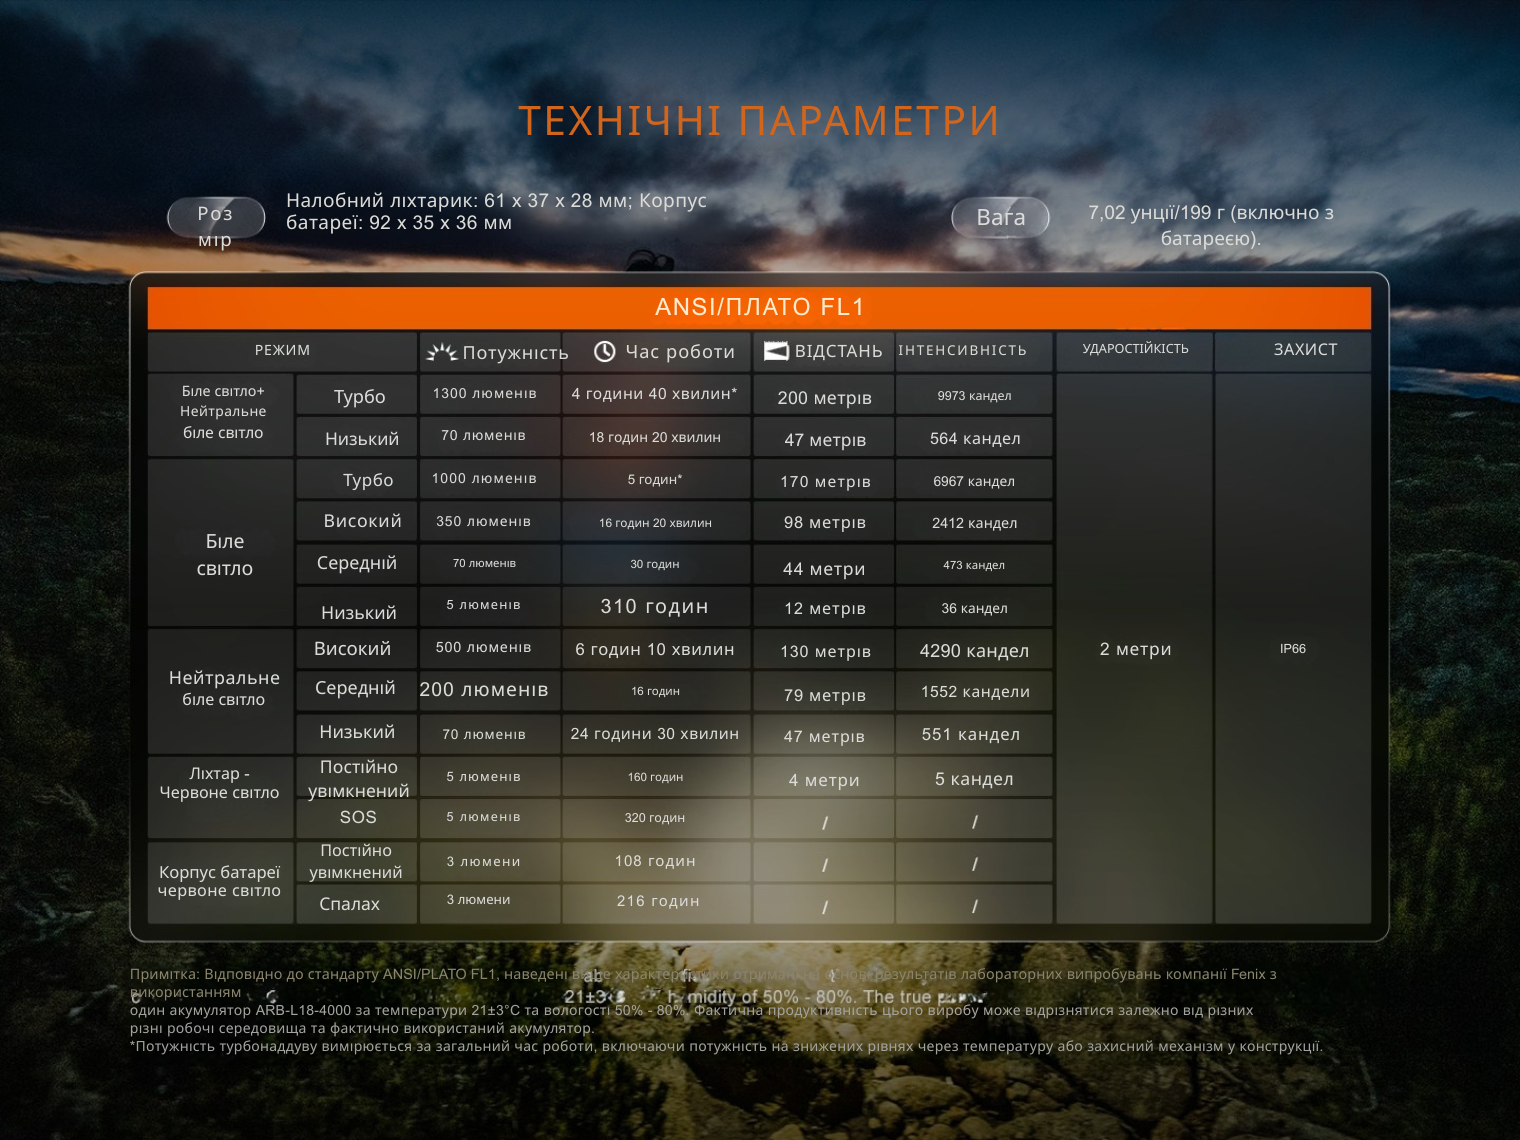Image resolution: width=1520 pixels, height=1140 pixels.
Task: Click the 9973 кандел intensity cell
Action: [974, 396]
